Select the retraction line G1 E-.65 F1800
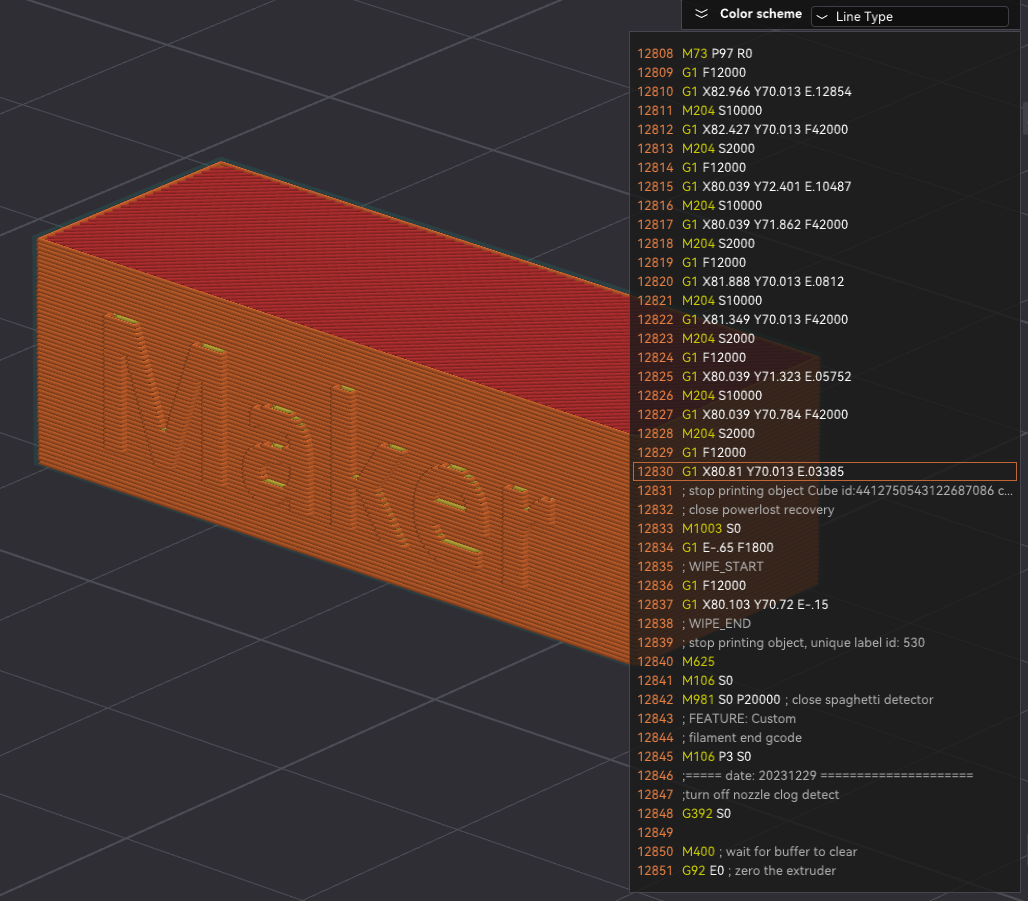Image resolution: width=1028 pixels, height=901 pixels. pos(727,548)
